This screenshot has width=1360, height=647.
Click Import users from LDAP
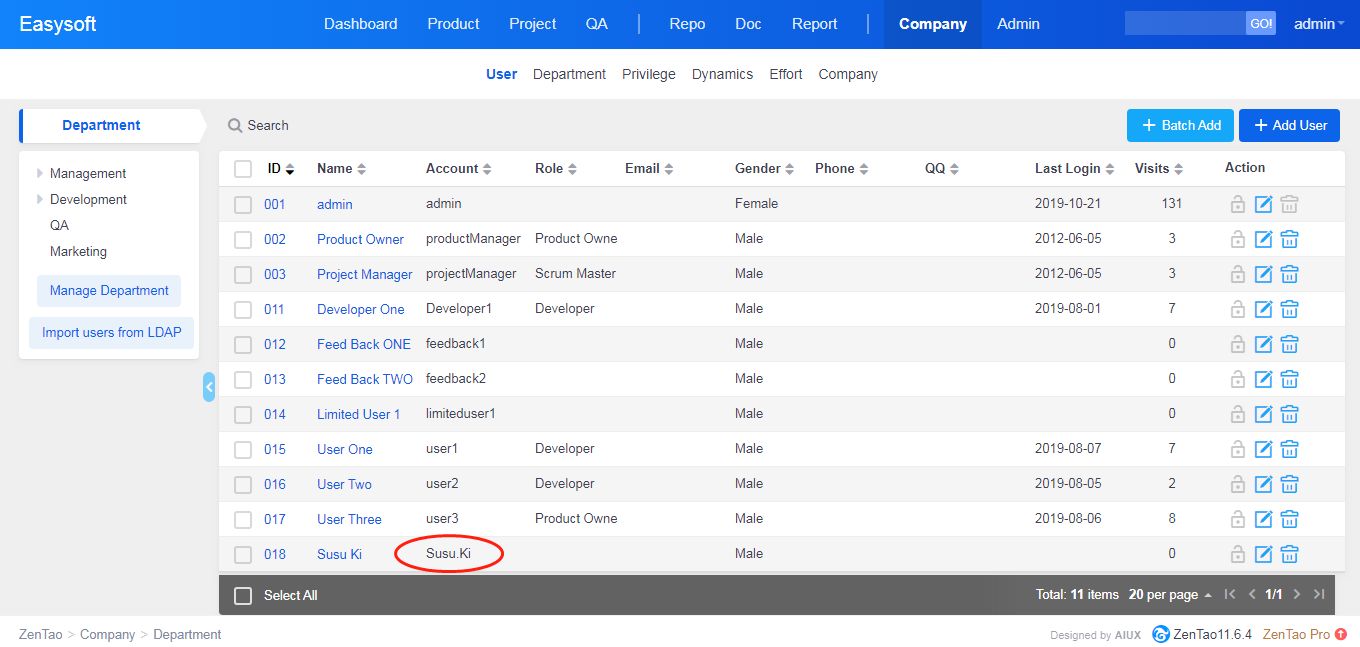tap(112, 333)
